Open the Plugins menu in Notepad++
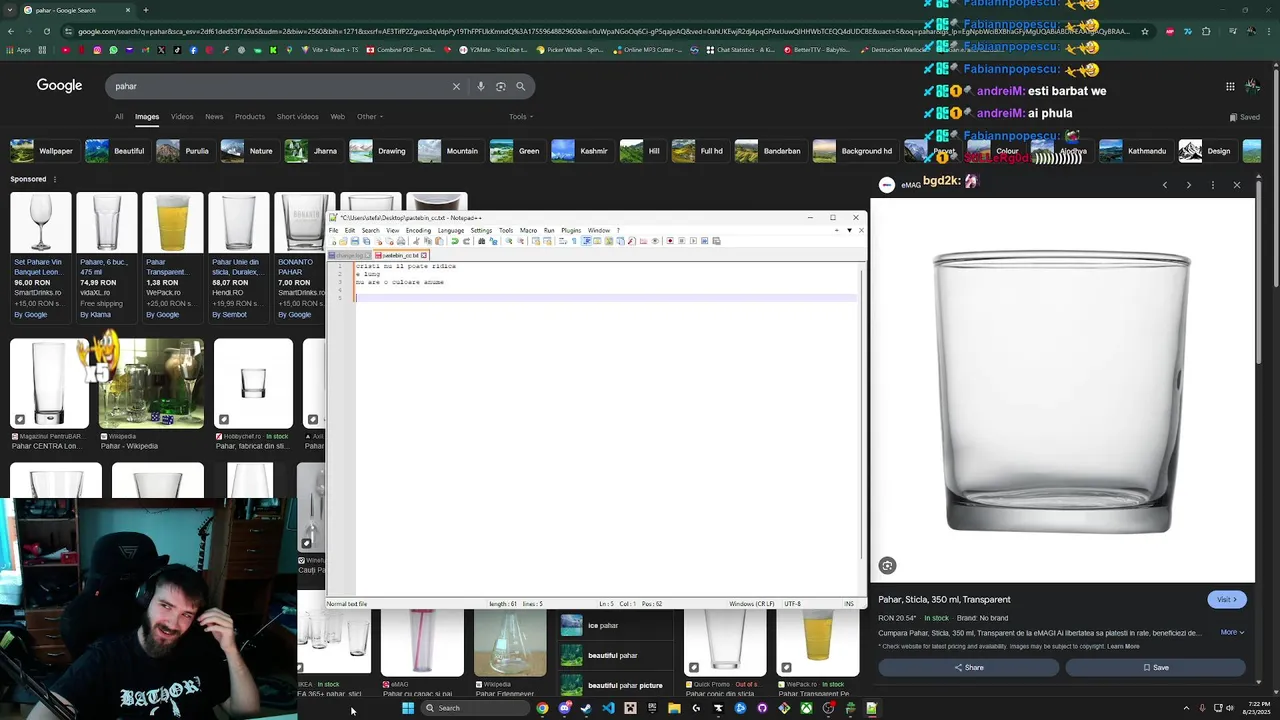Image resolution: width=1280 pixels, height=720 pixels. (x=571, y=230)
